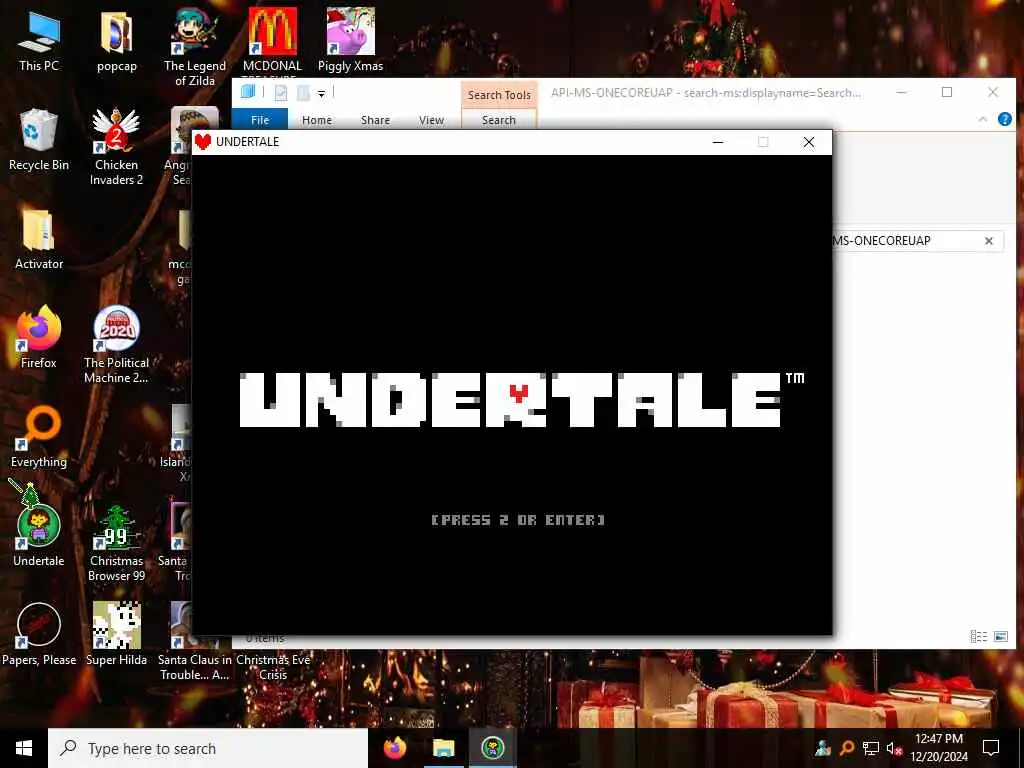Image resolution: width=1024 pixels, height=768 pixels.
Task: Click the taskbar search box
Action: tap(208, 748)
